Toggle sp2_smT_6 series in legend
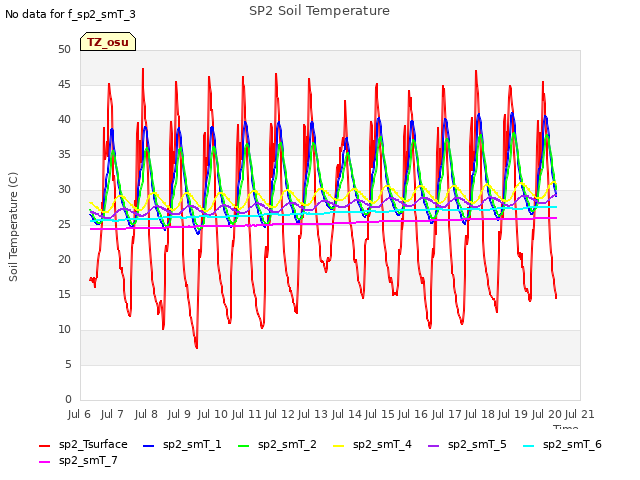This screenshot has height=480, width=640. pyautogui.click(x=562, y=444)
